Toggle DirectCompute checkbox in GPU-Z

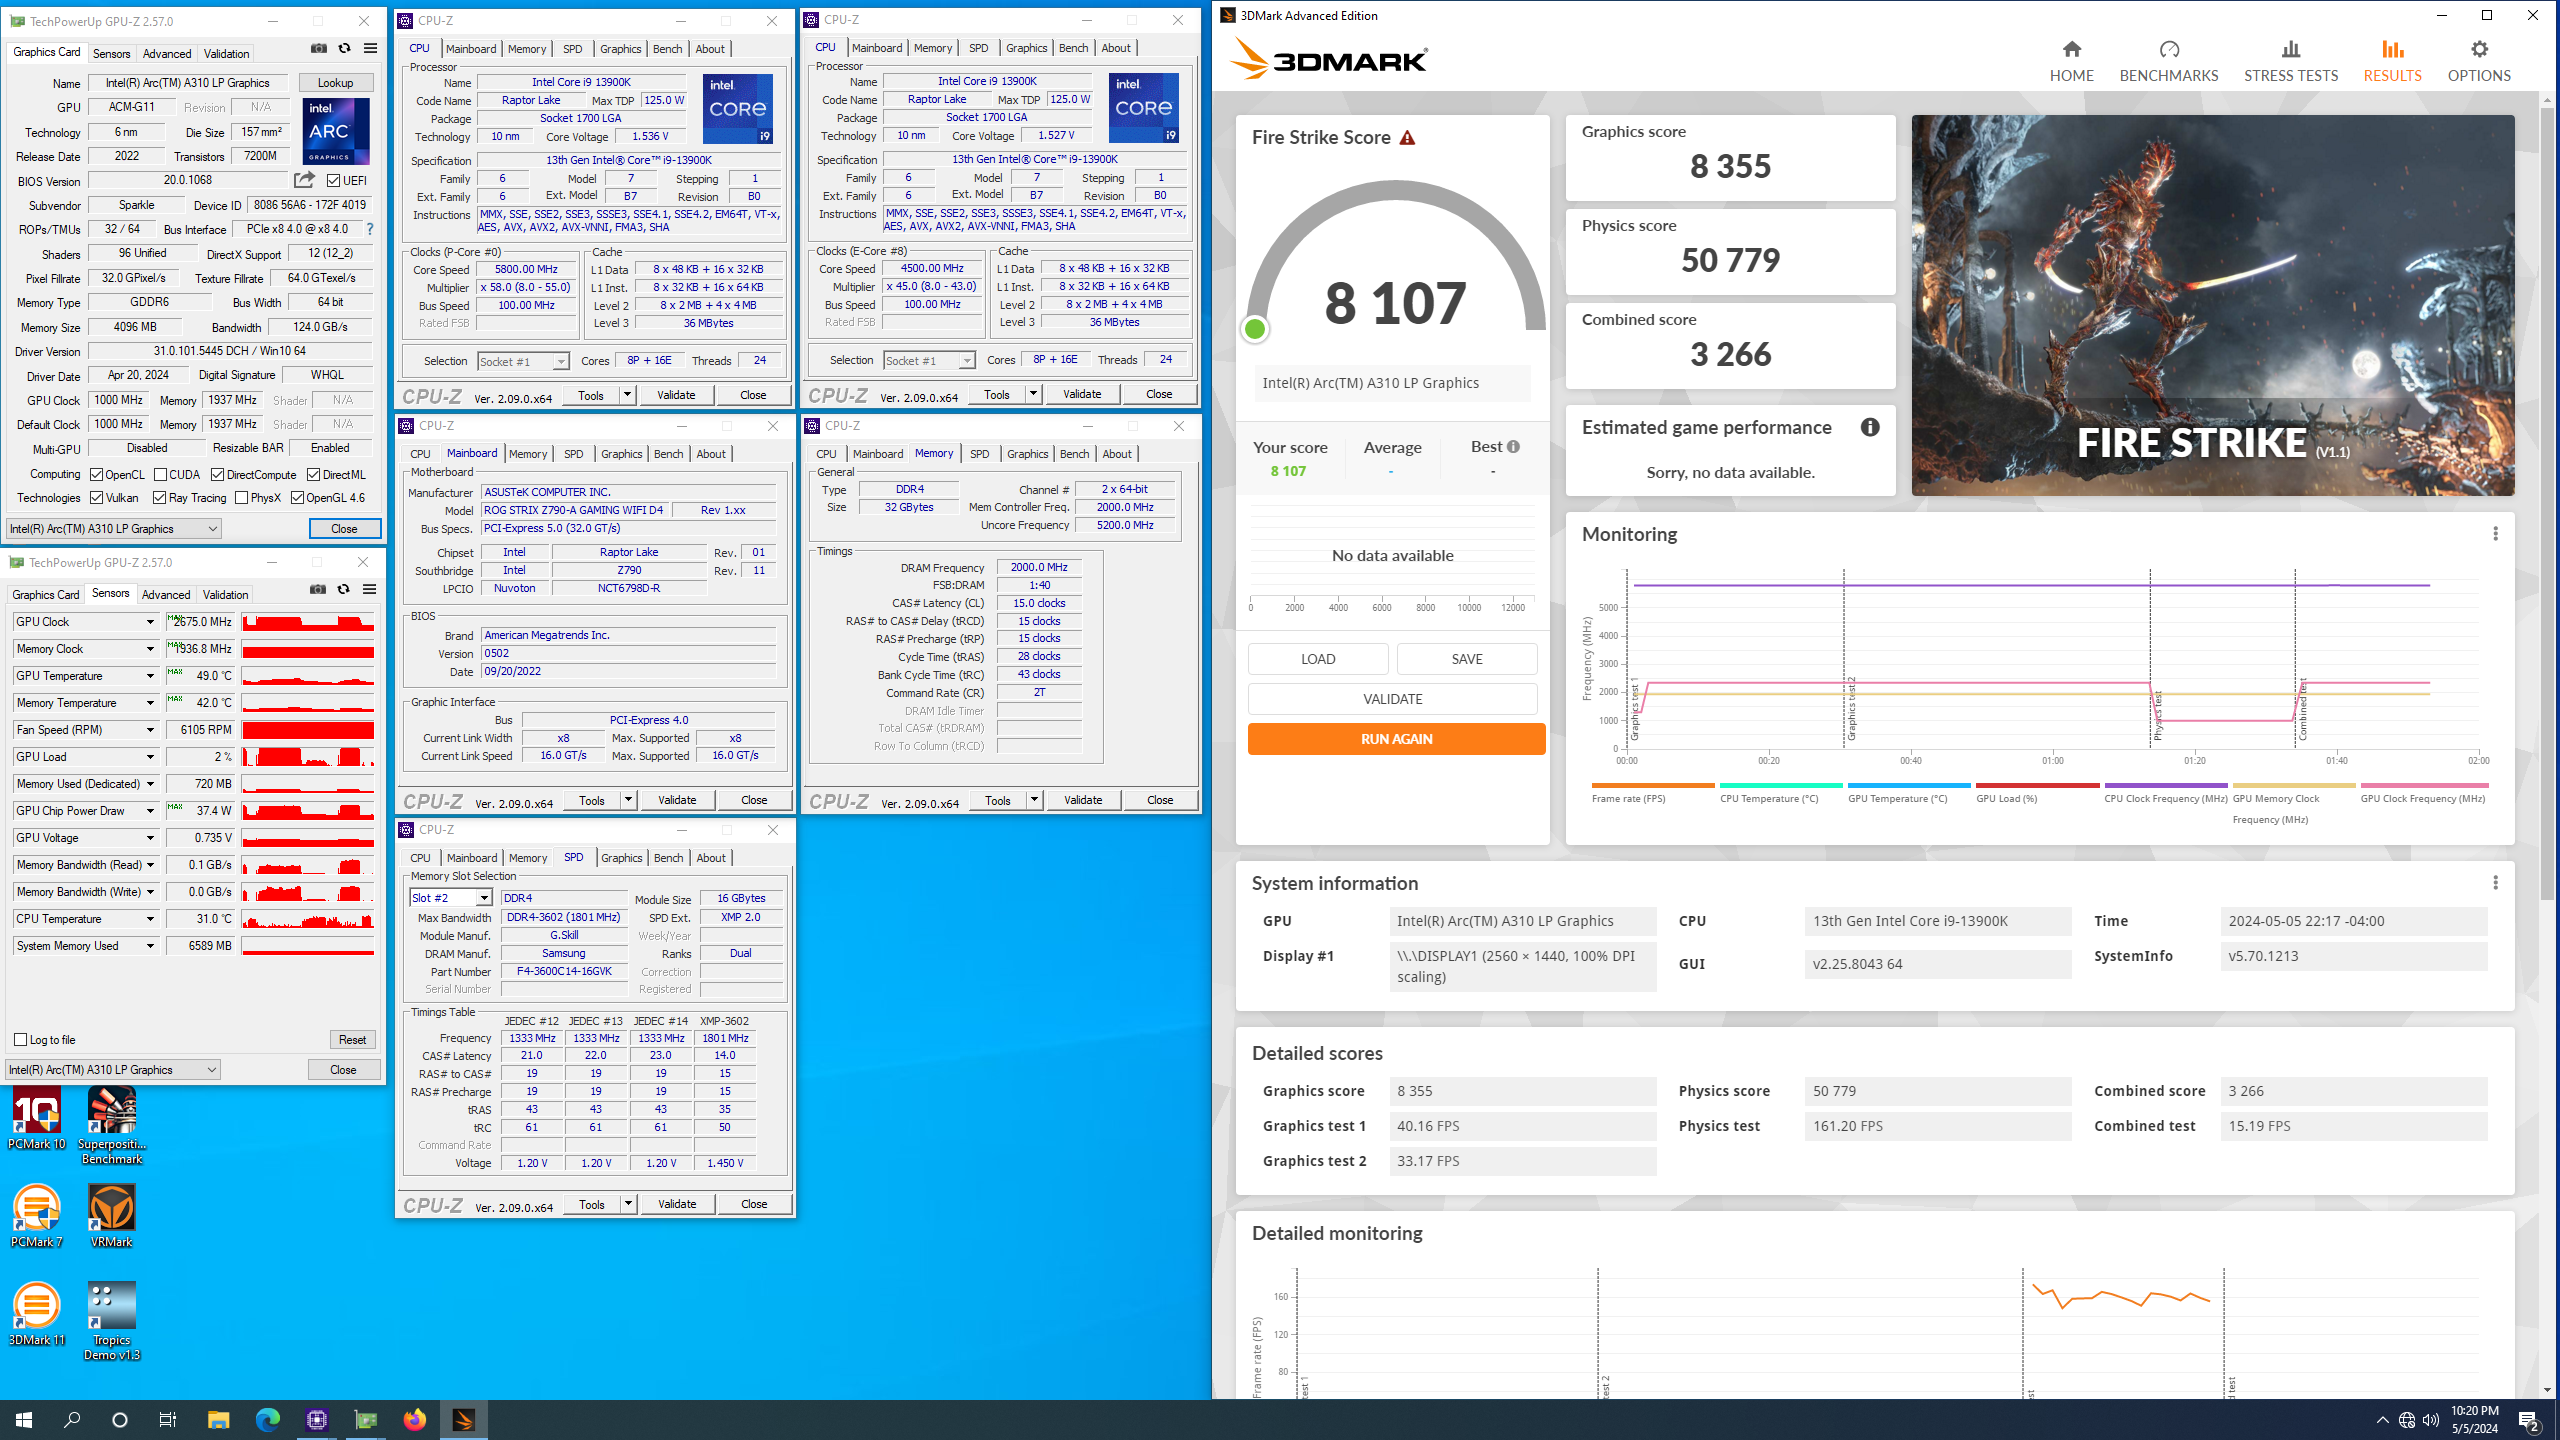point(218,475)
